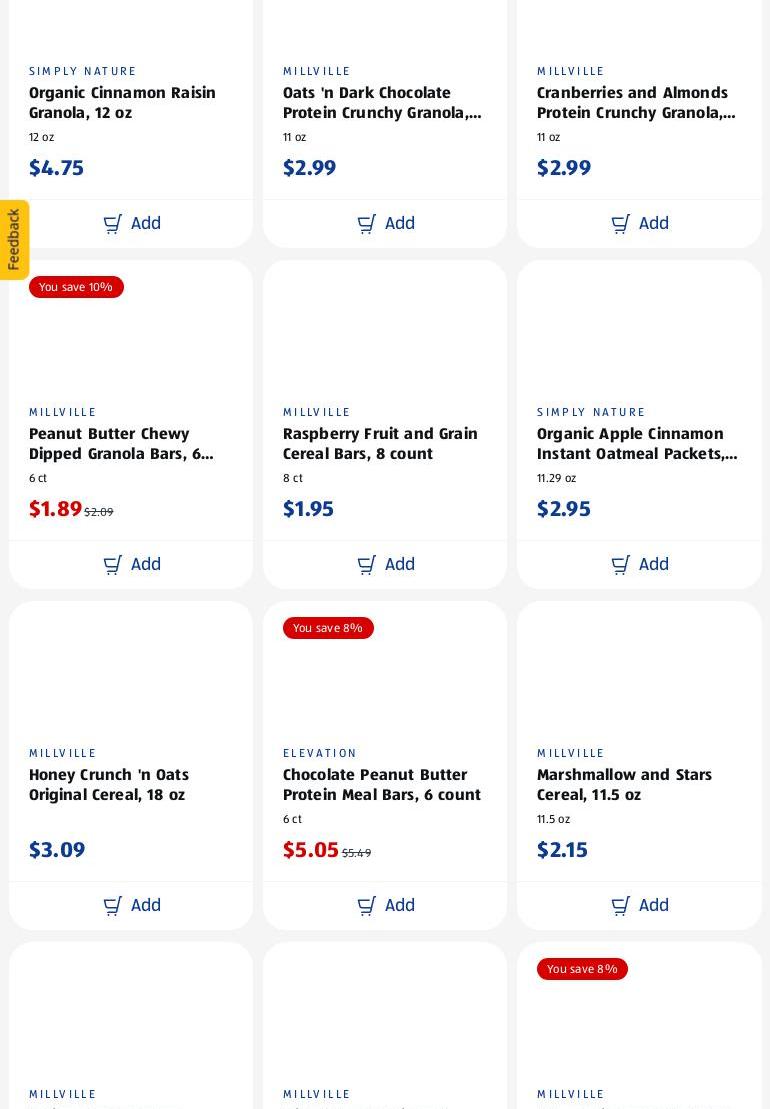The height and width of the screenshot is (1109, 770).
Task: Open the yellow Feedback side tab
Action: (x=13, y=240)
